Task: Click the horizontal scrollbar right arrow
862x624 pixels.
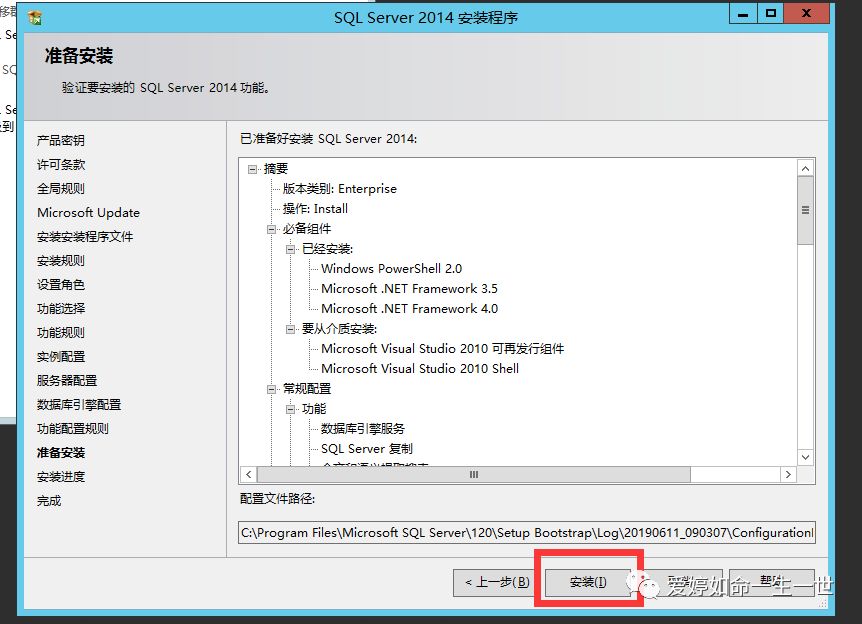Action: [788, 474]
